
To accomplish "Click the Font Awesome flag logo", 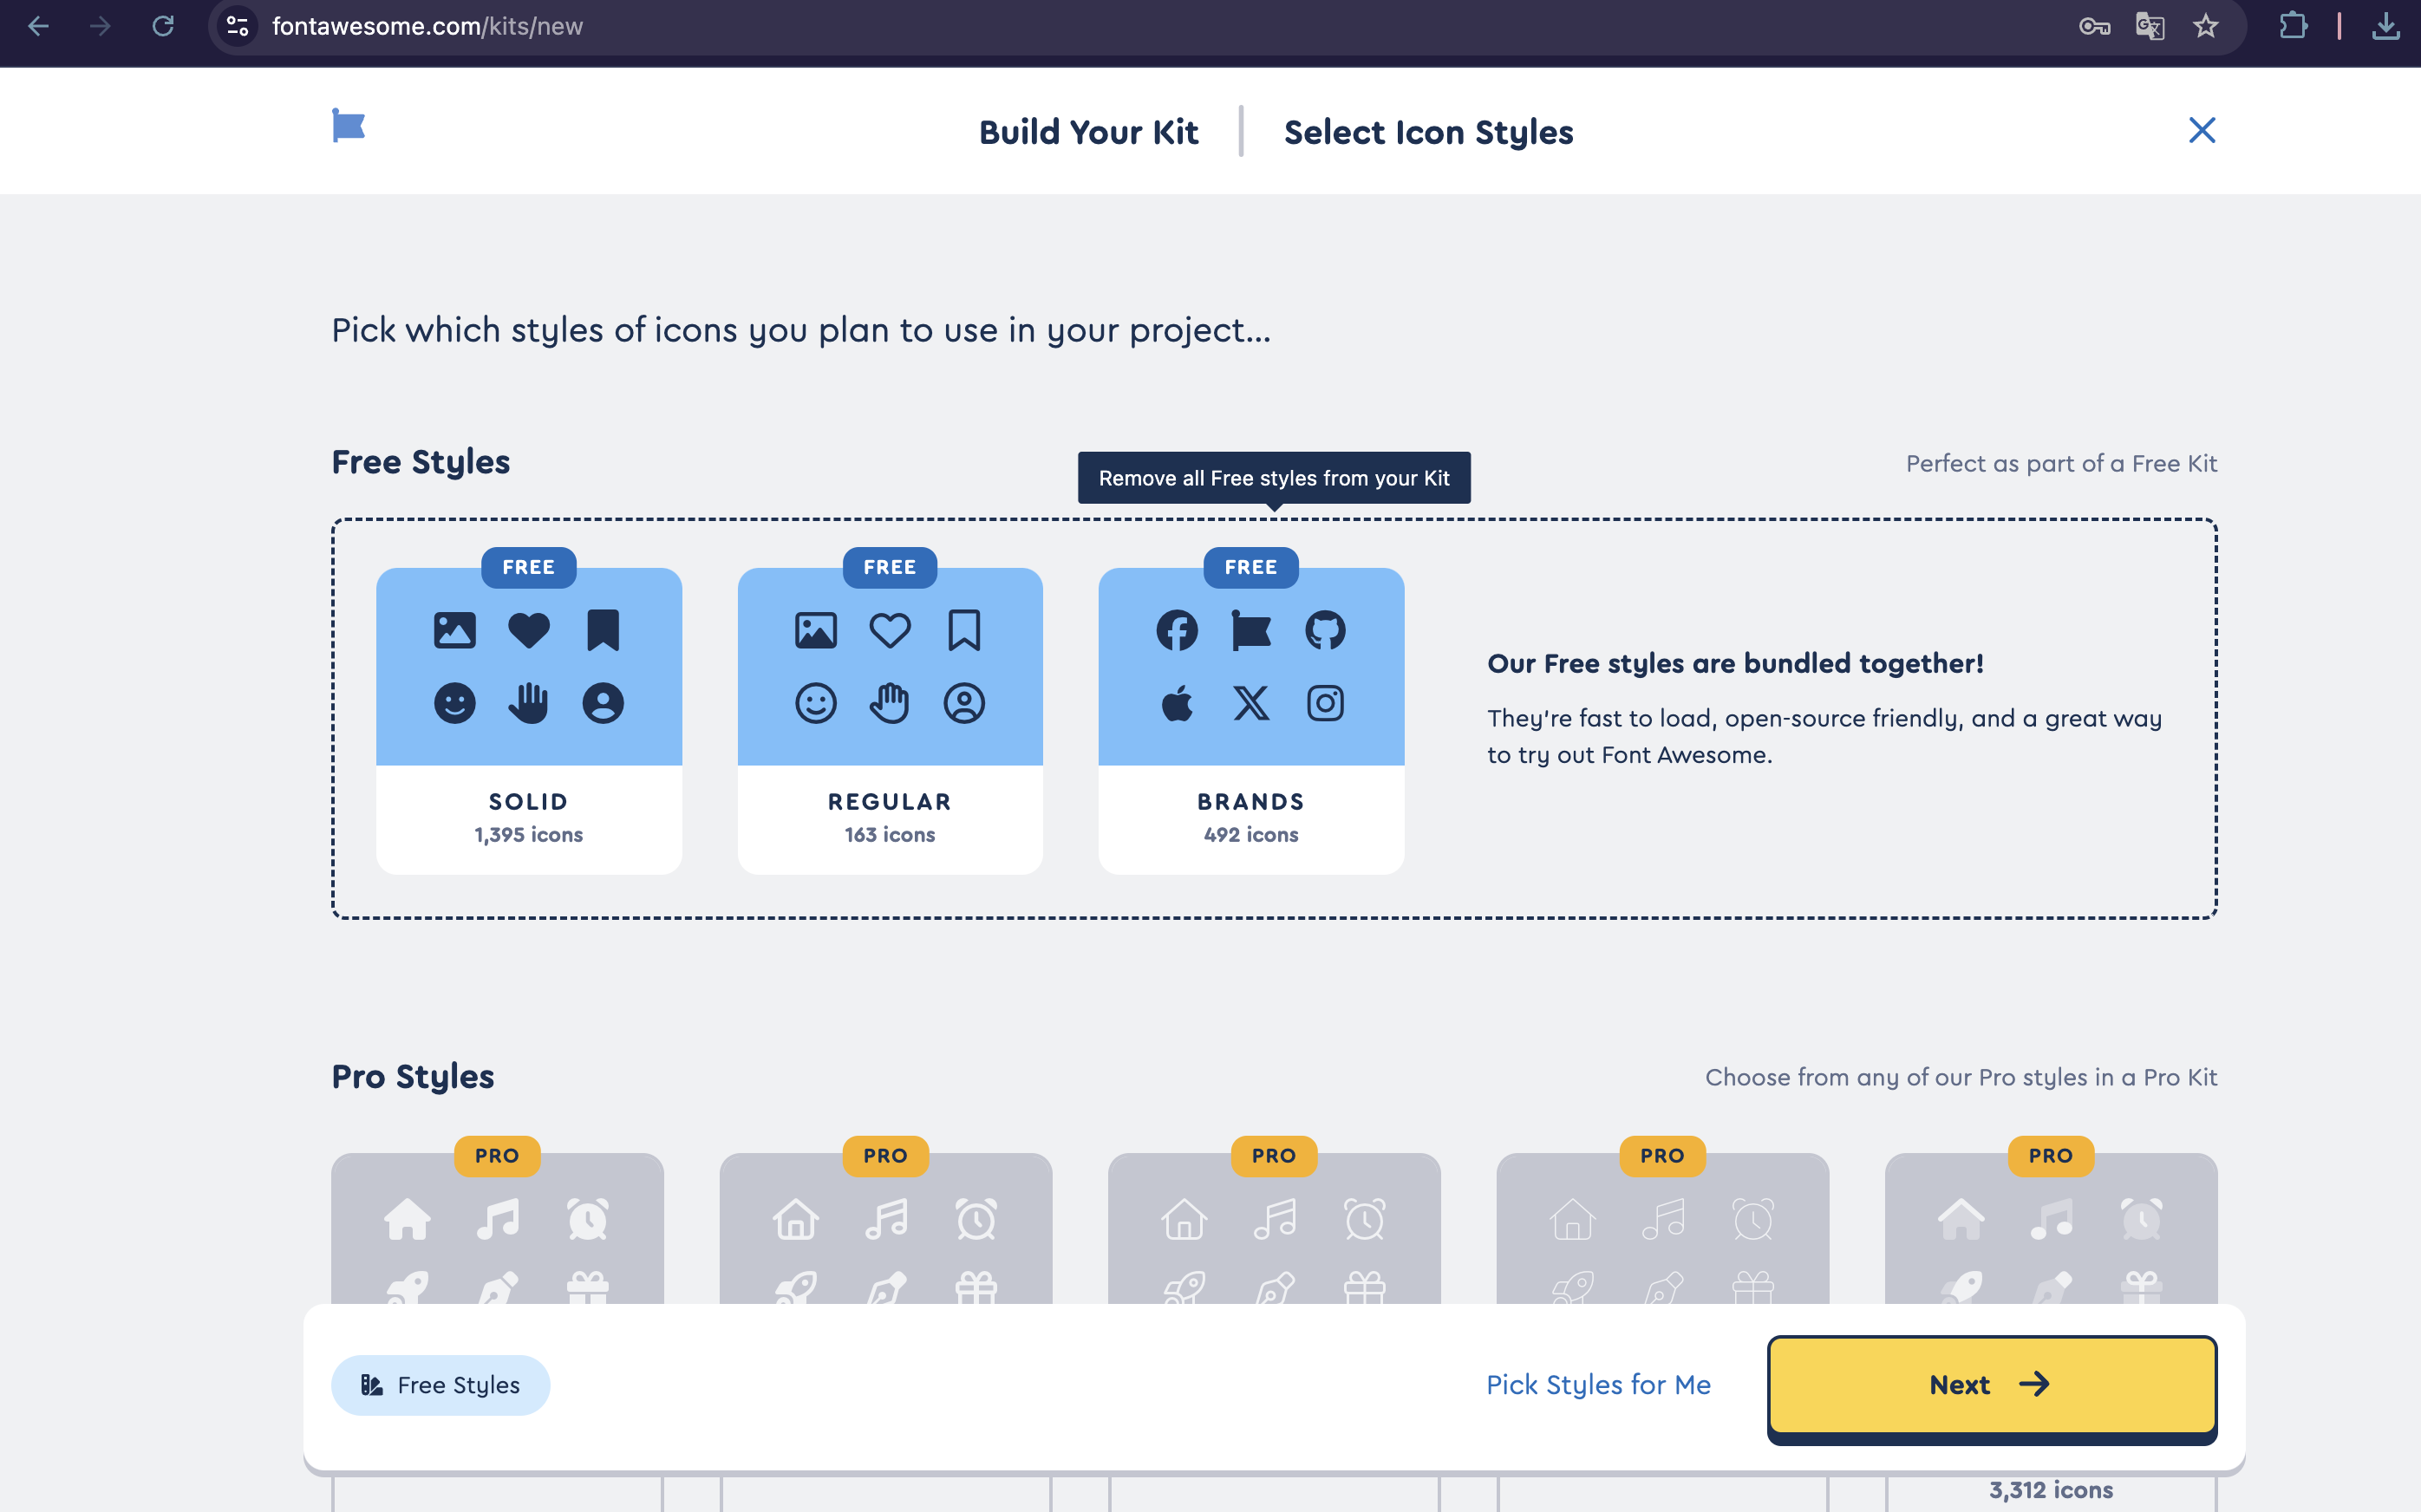I will point(348,126).
